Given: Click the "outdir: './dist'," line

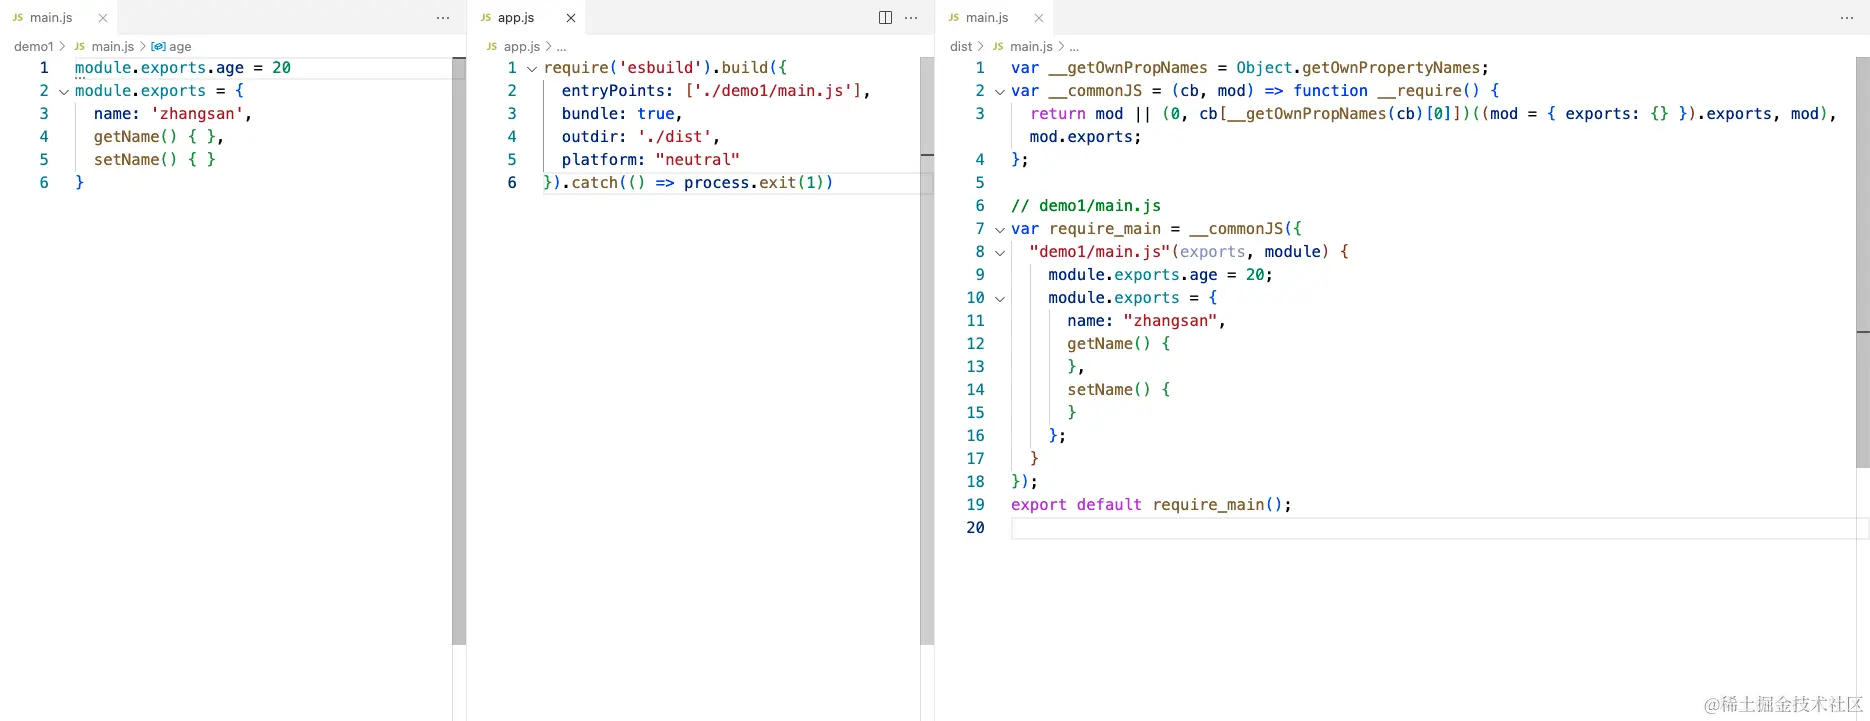Looking at the screenshot, I should 641,137.
